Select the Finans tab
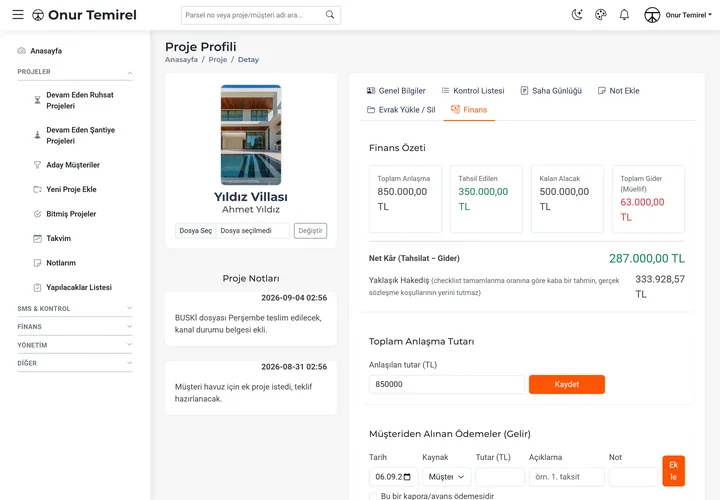This screenshot has height=500, width=720. click(x=469, y=110)
